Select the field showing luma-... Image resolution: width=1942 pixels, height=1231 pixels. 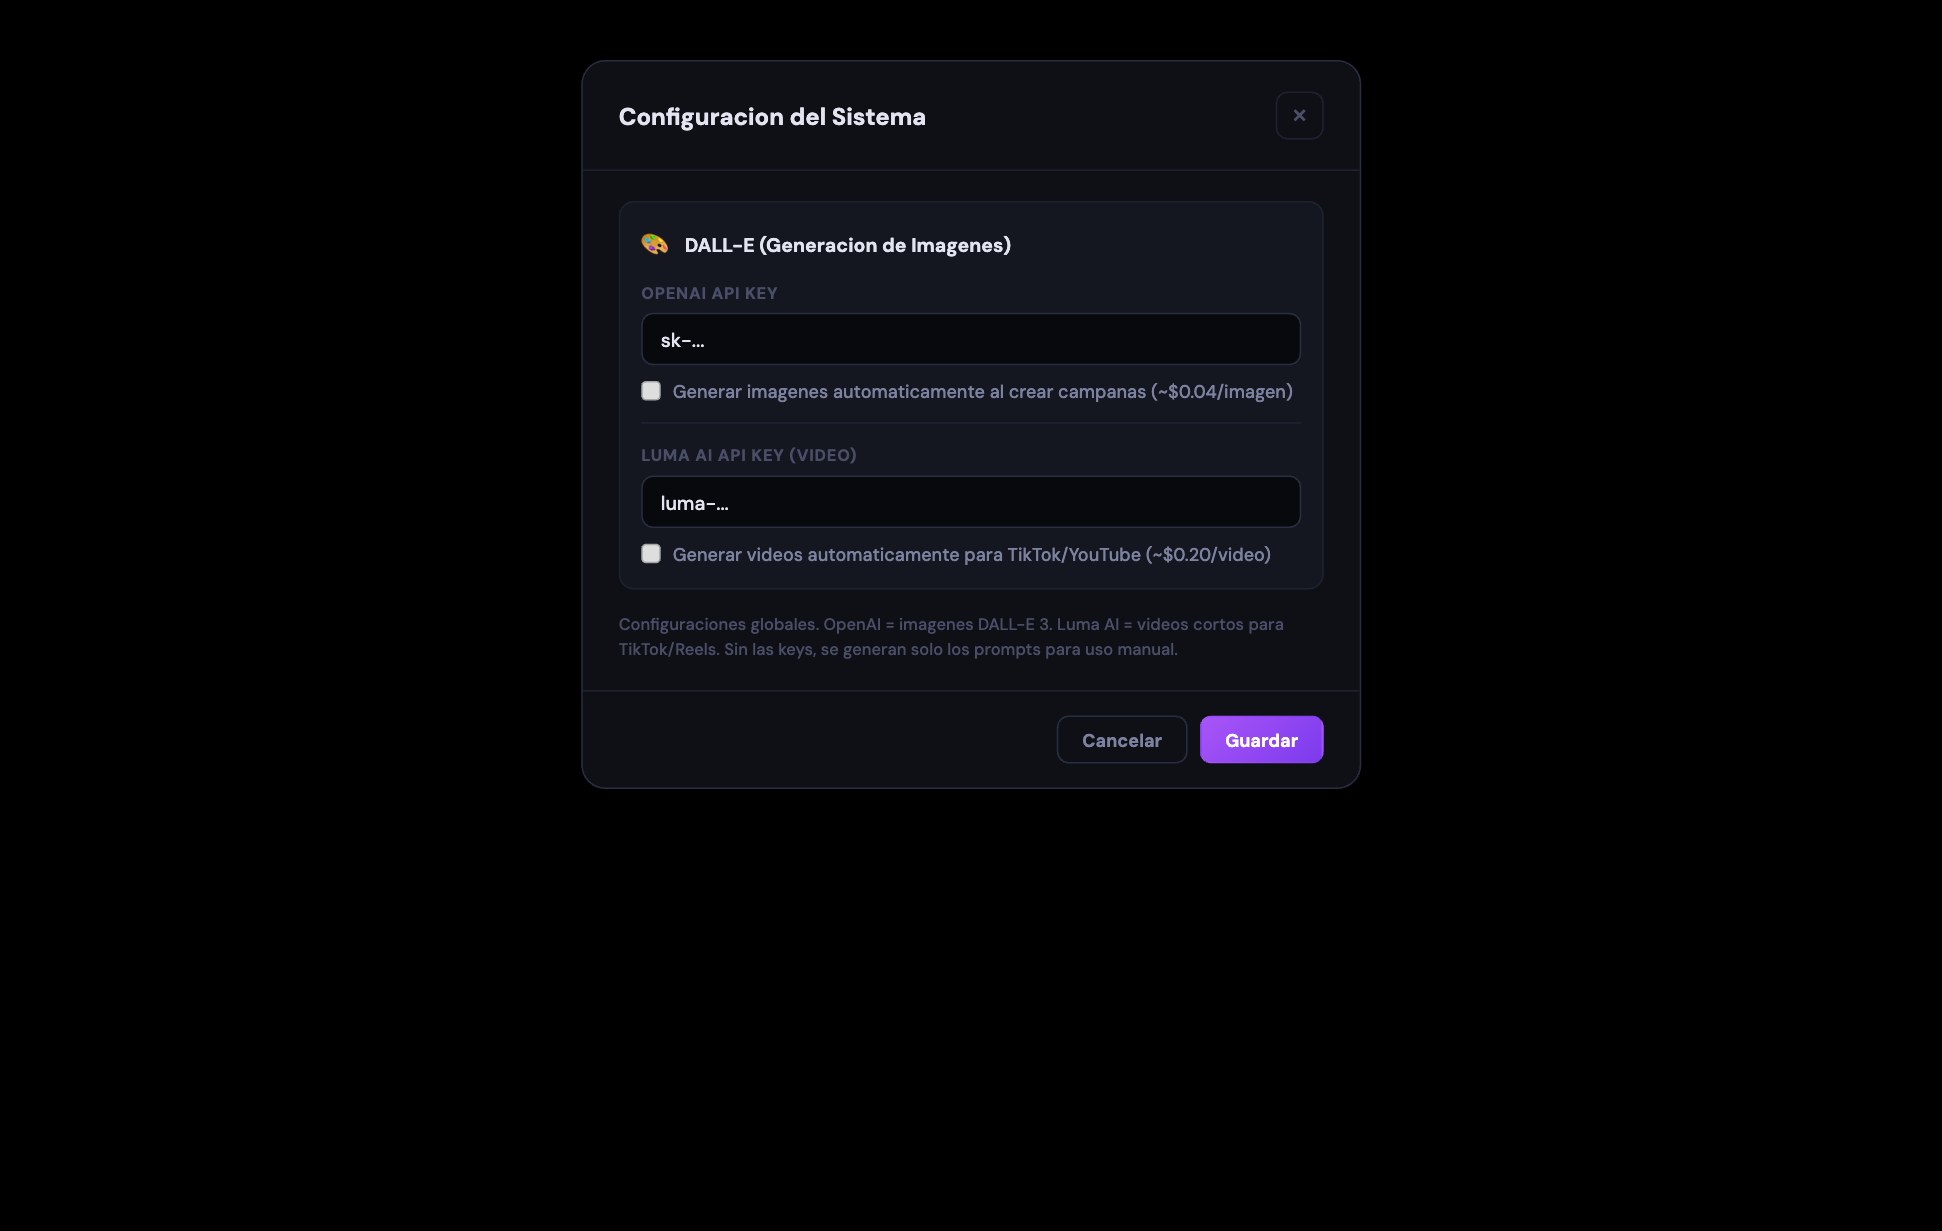tap(970, 502)
